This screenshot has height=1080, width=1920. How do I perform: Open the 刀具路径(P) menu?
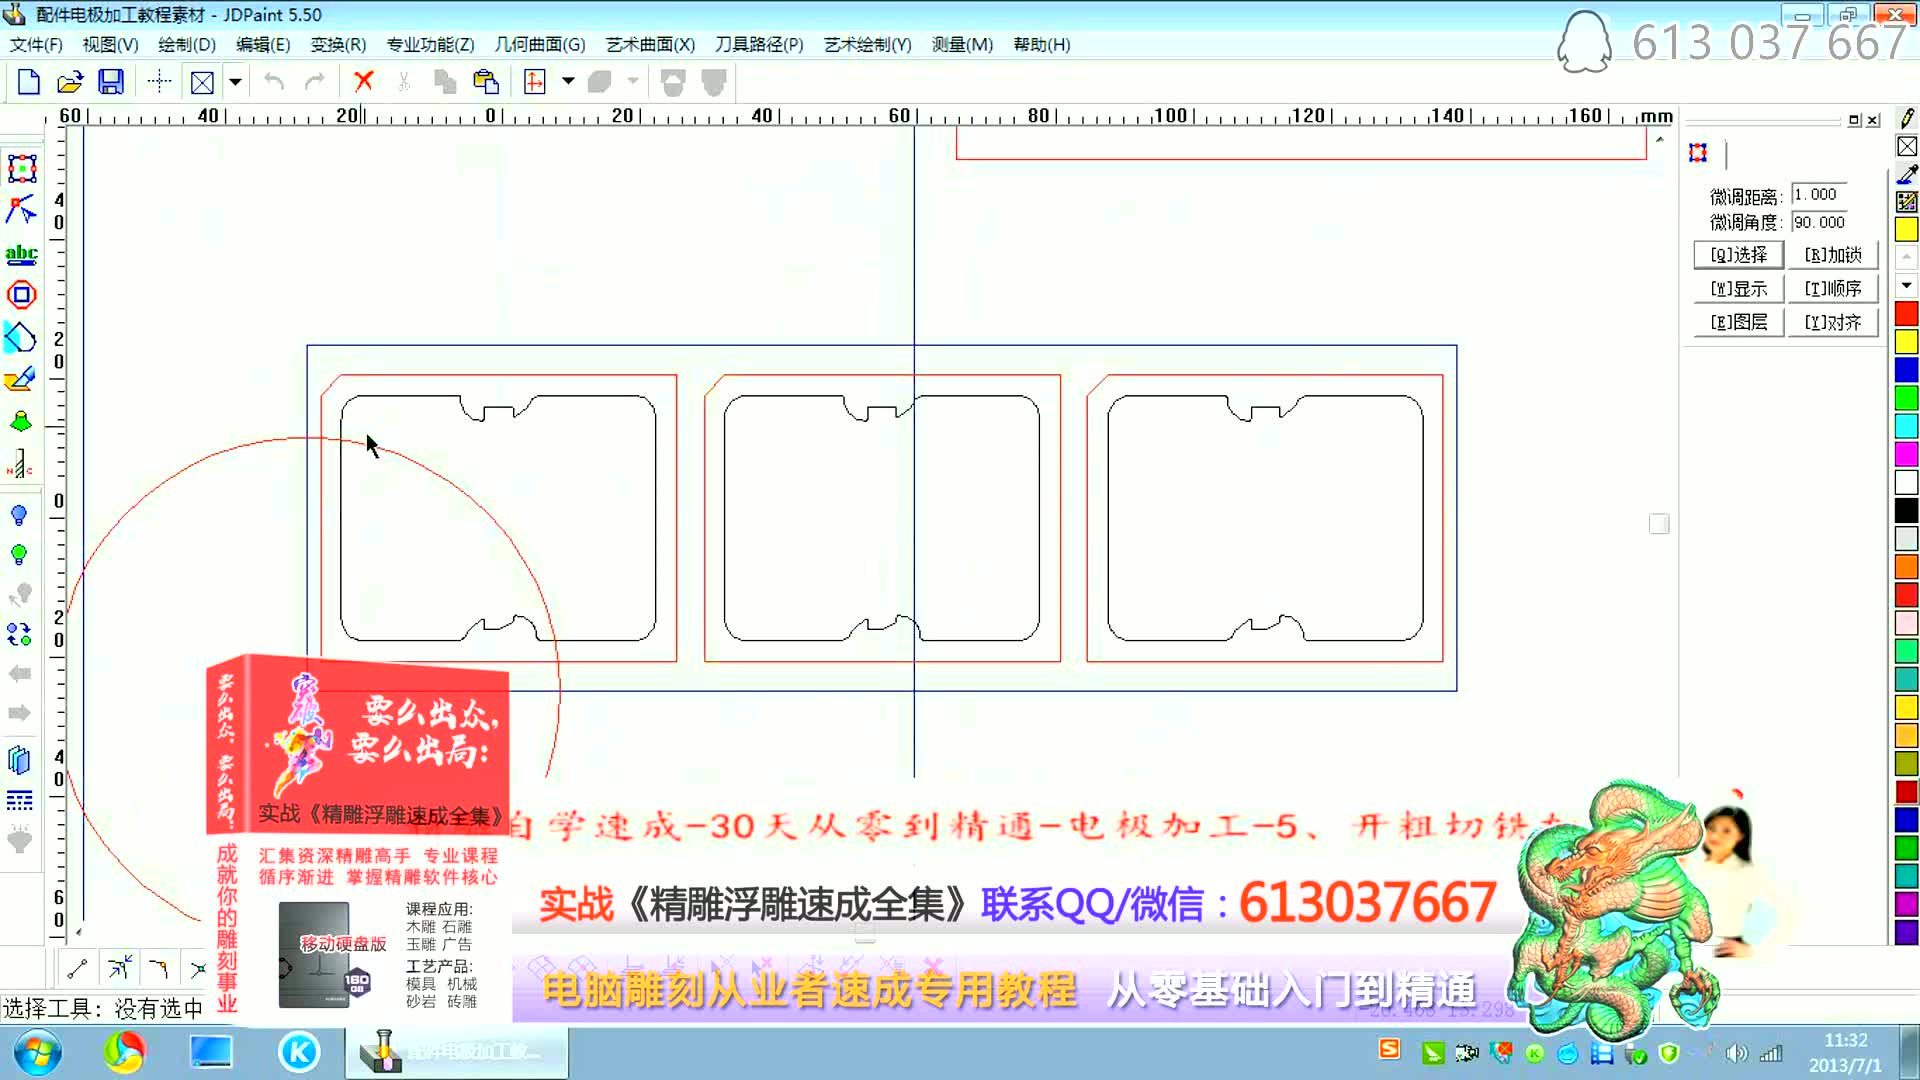(x=758, y=45)
